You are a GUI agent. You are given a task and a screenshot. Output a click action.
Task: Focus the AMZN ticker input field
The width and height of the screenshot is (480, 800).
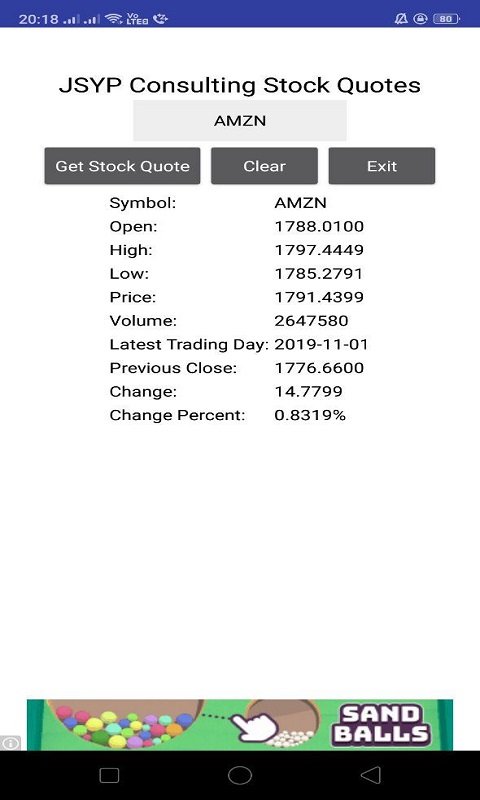point(240,120)
